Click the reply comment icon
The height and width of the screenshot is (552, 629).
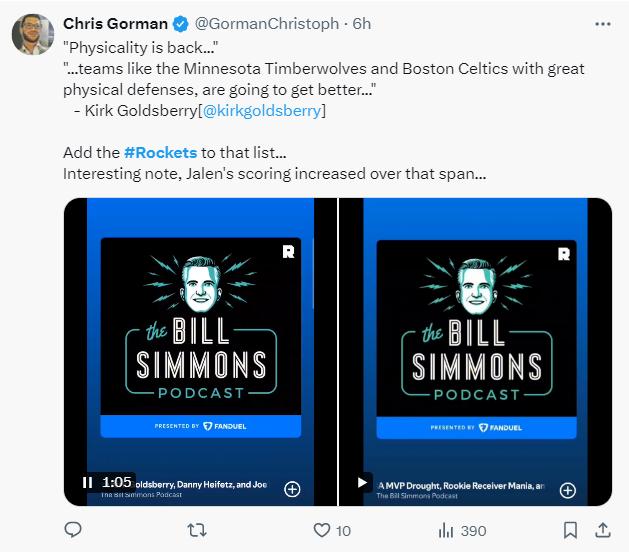[x=73, y=530]
